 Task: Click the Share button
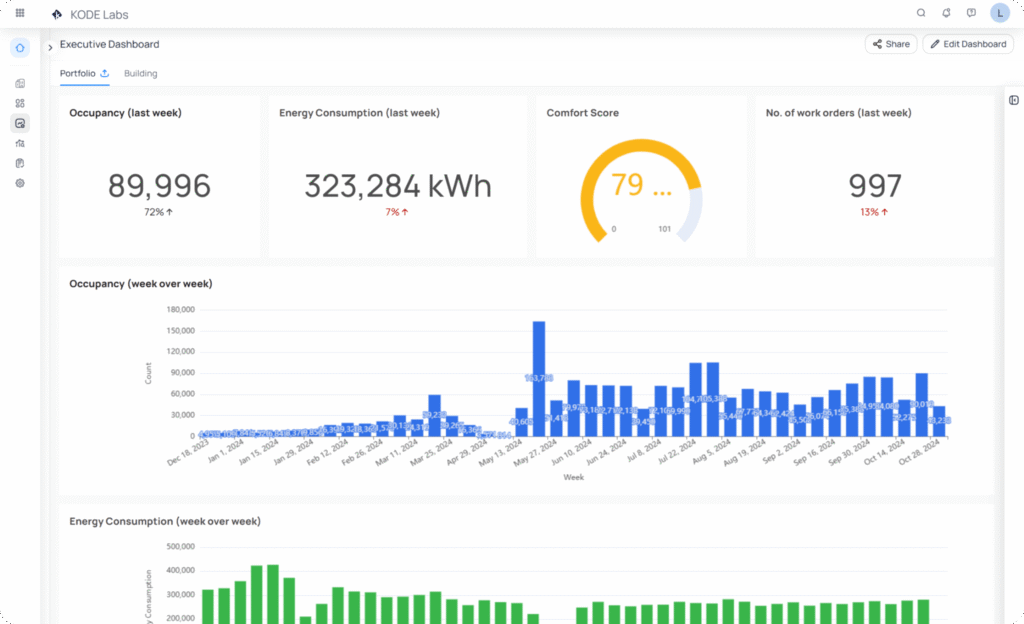(890, 44)
